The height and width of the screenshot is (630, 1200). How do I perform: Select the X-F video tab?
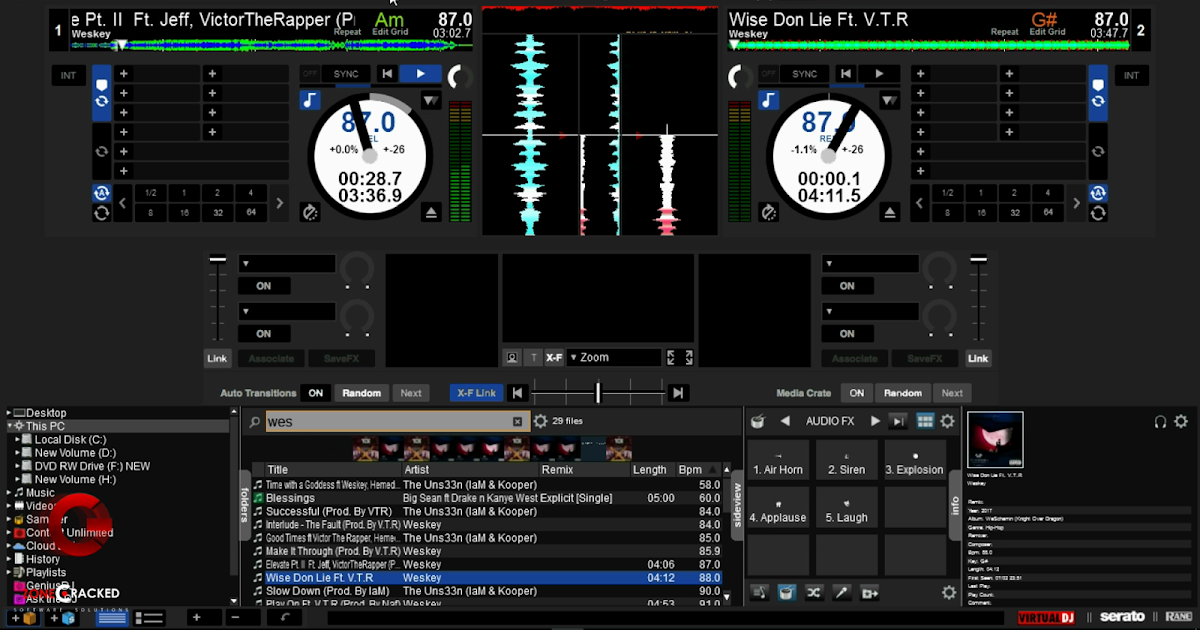[x=554, y=357]
